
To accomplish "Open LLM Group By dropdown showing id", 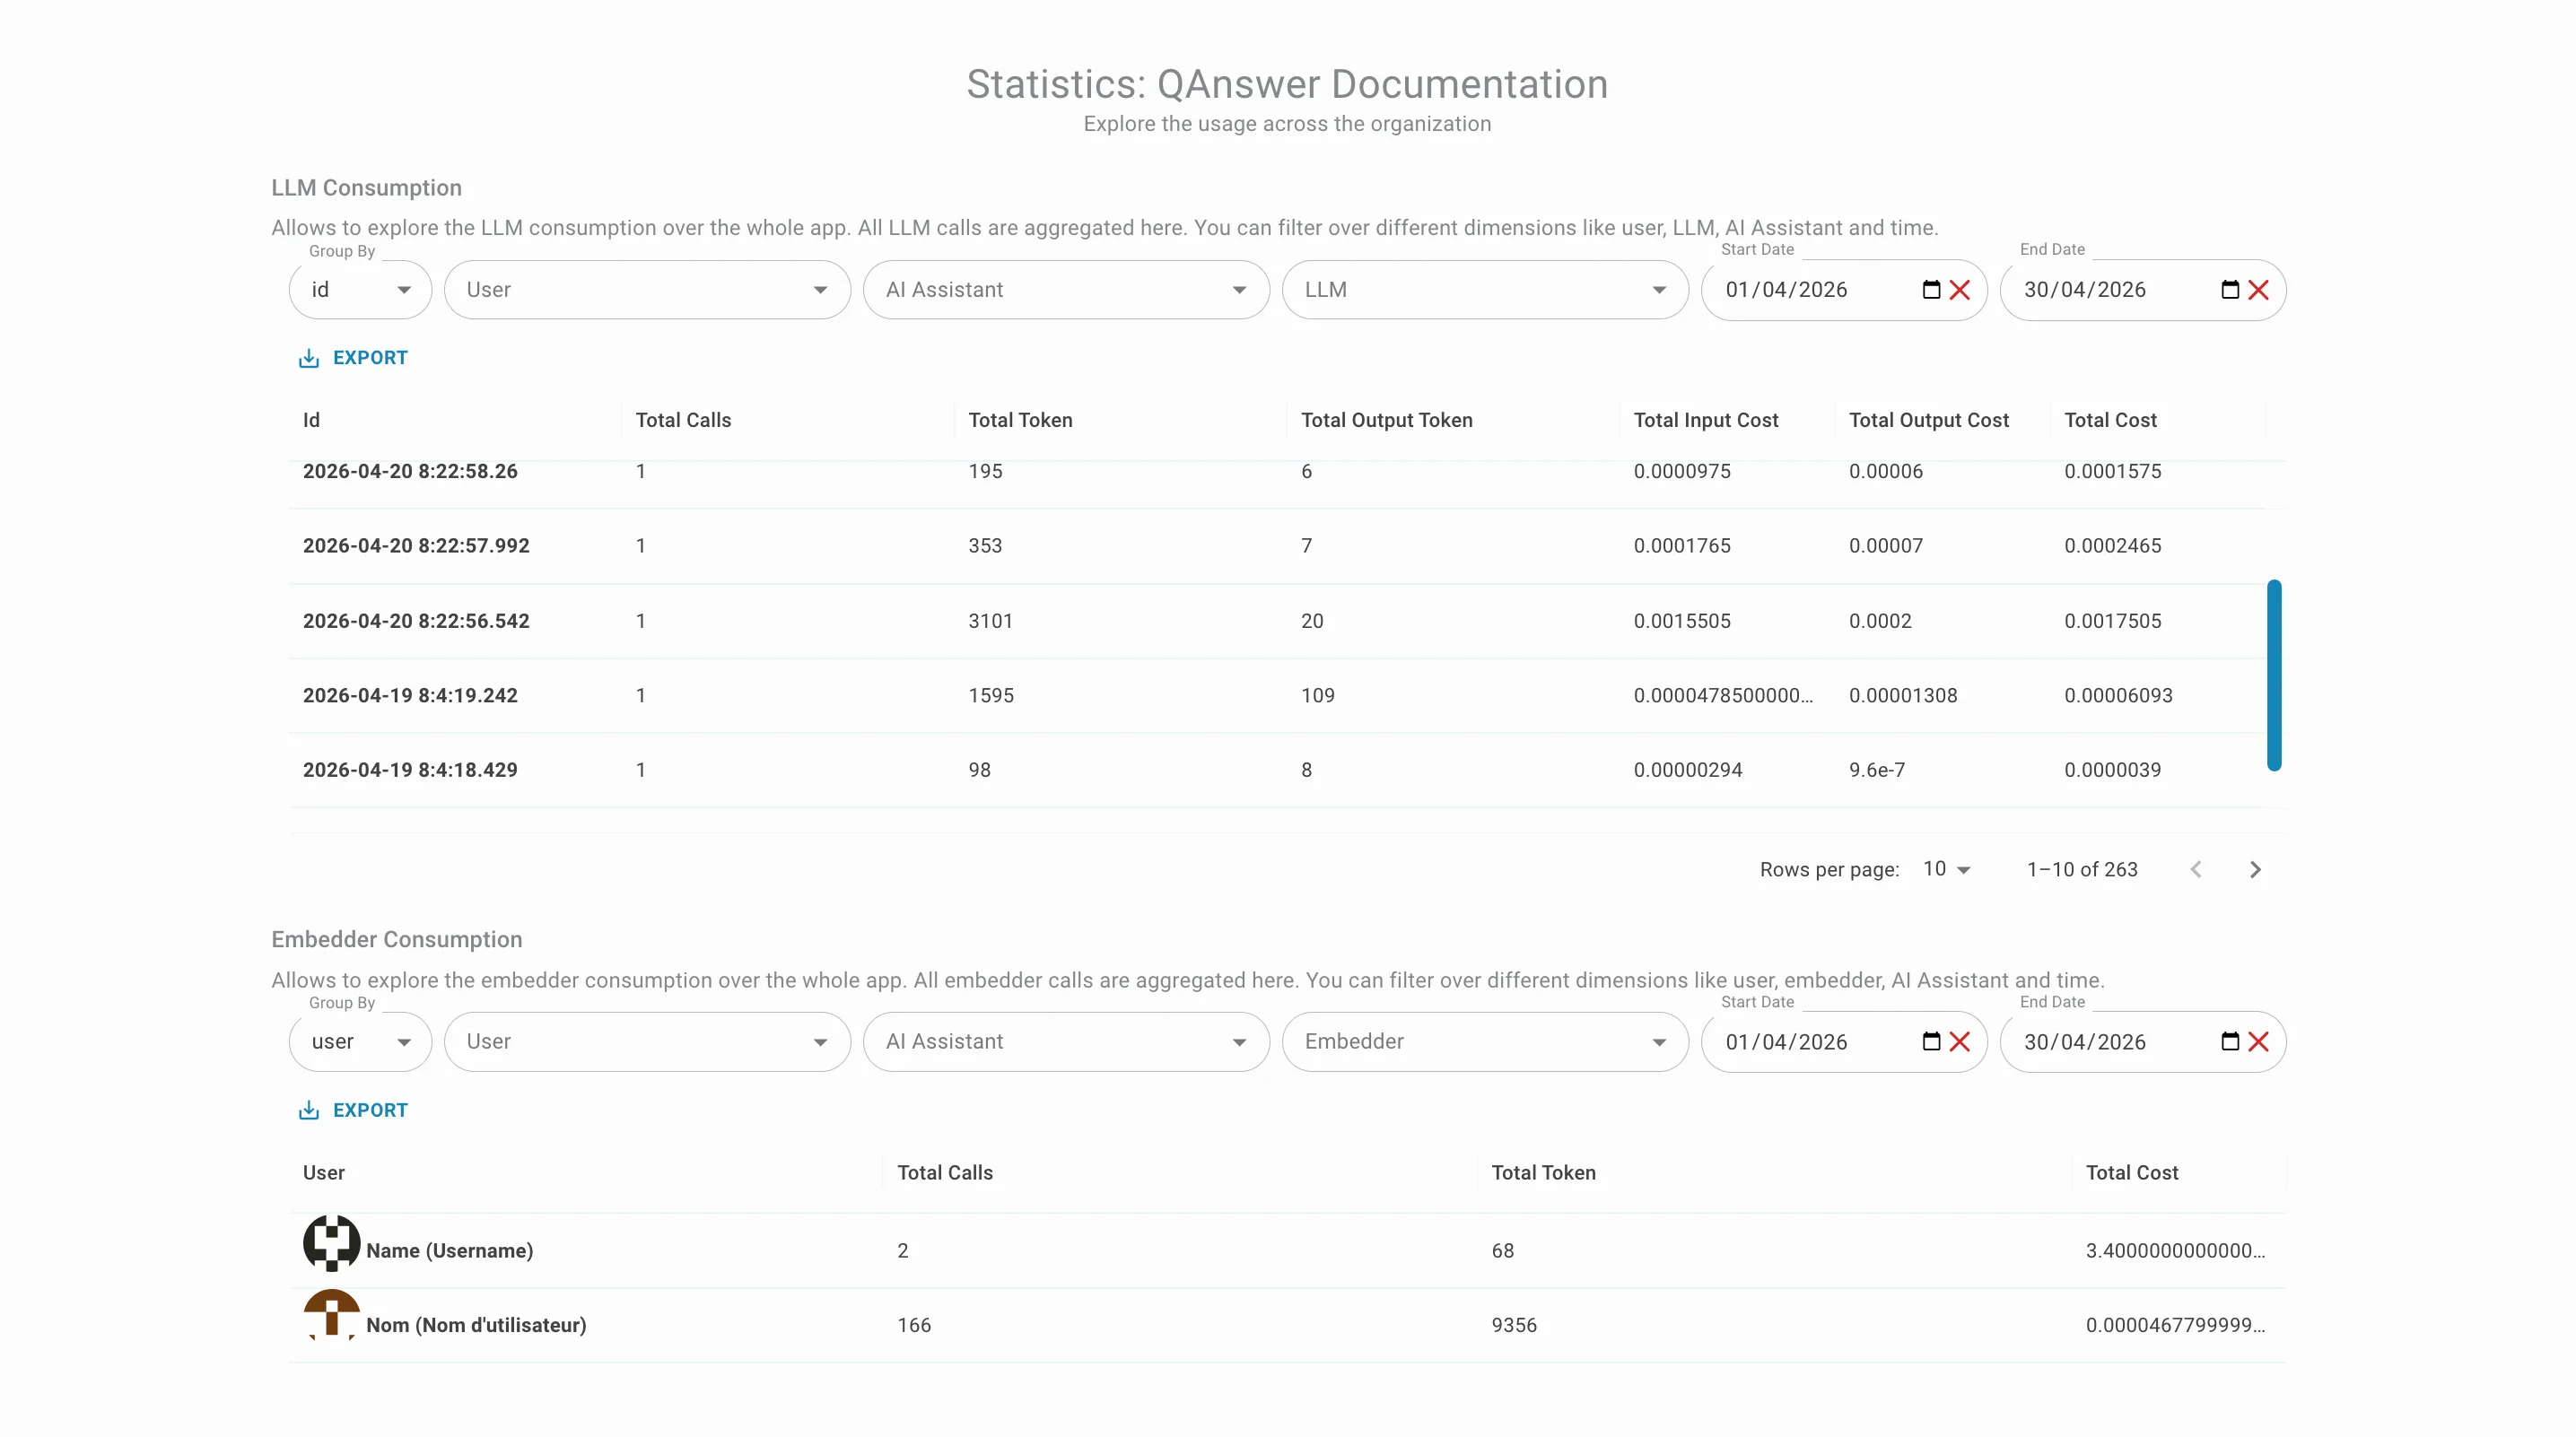I will tap(360, 290).
